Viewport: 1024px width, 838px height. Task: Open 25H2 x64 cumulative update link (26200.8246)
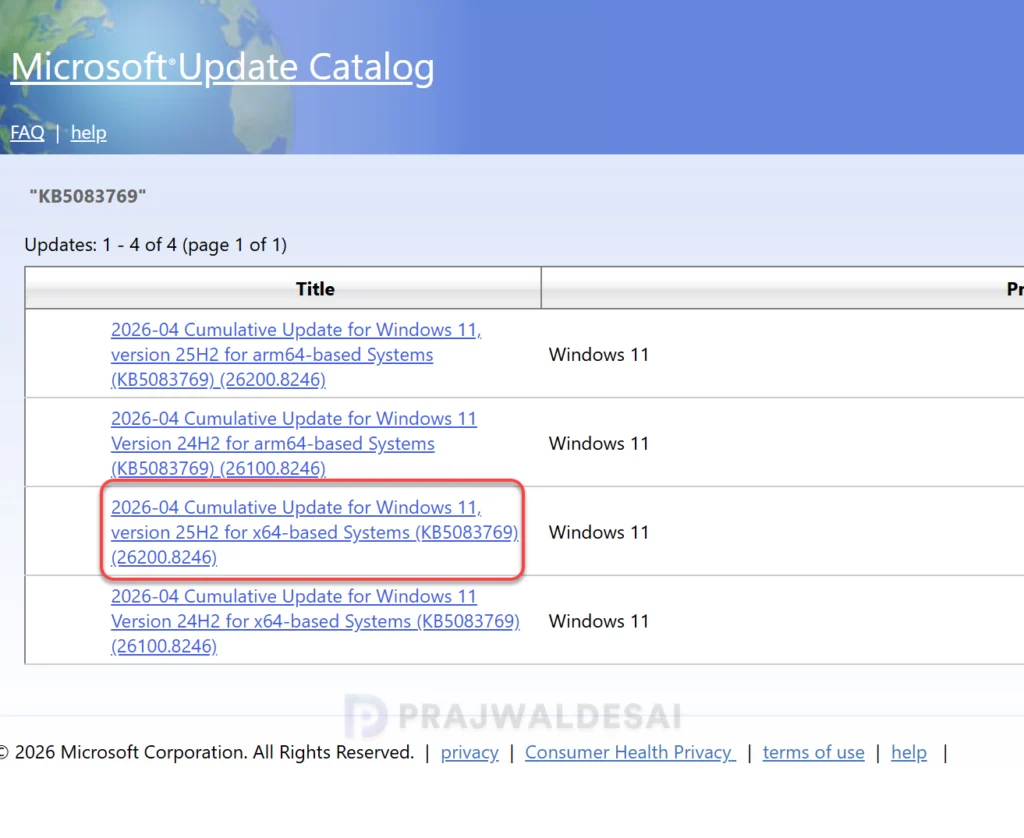pos(315,532)
